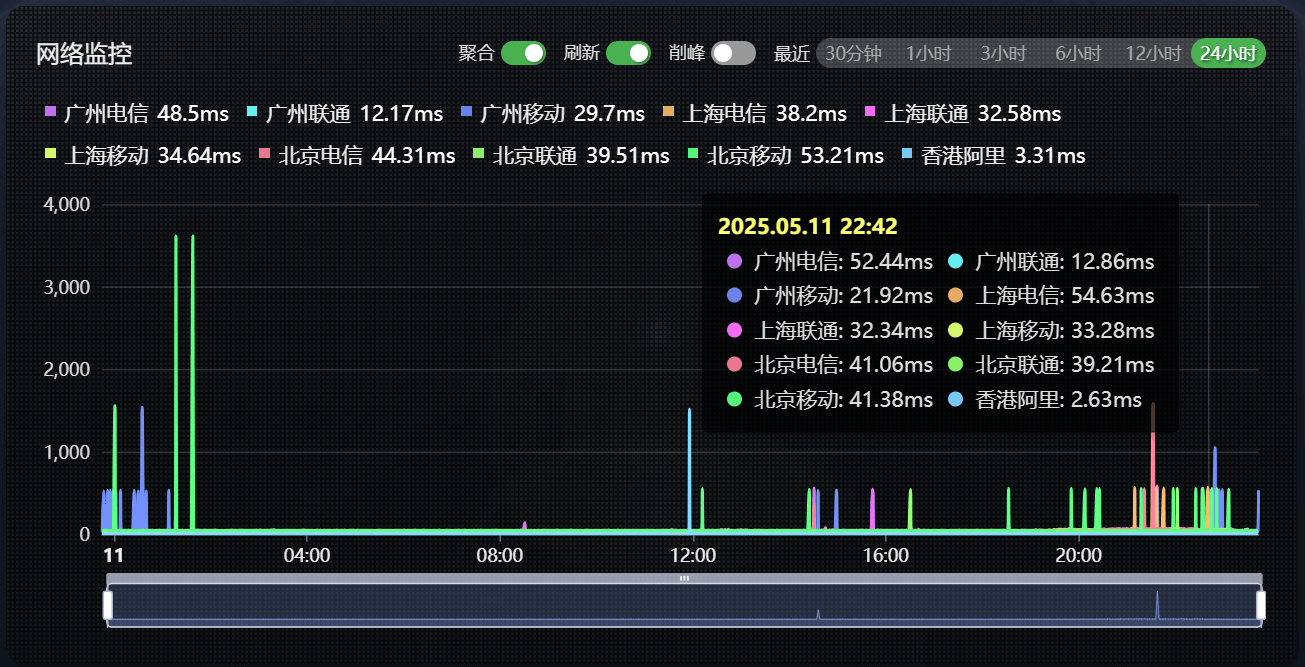
Task: Select the 6小时 time range
Action: pyautogui.click(x=1078, y=53)
